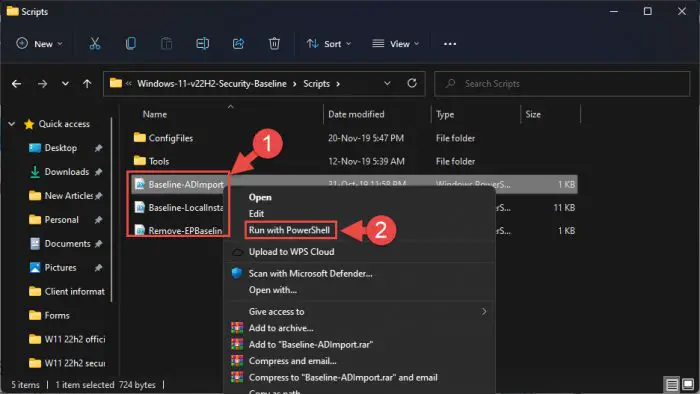Viewport: 700px width, 394px height.
Task: Click the Share icon in toolbar
Action: (x=238, y=43)
